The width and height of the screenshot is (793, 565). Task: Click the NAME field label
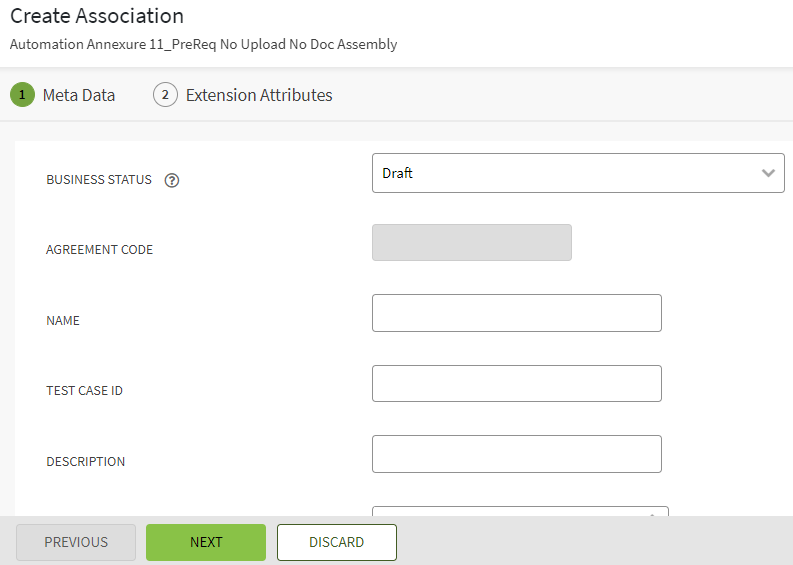[x=63, y=321]
